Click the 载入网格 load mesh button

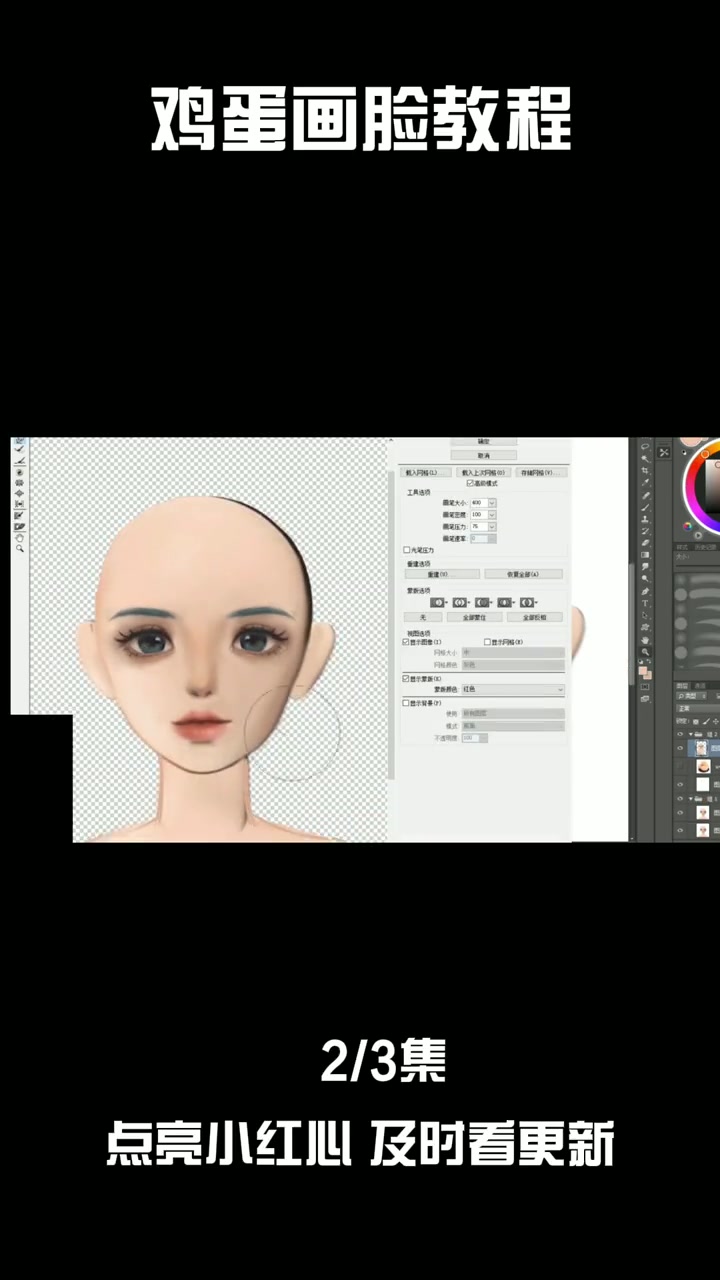click(x=426, y=472)
